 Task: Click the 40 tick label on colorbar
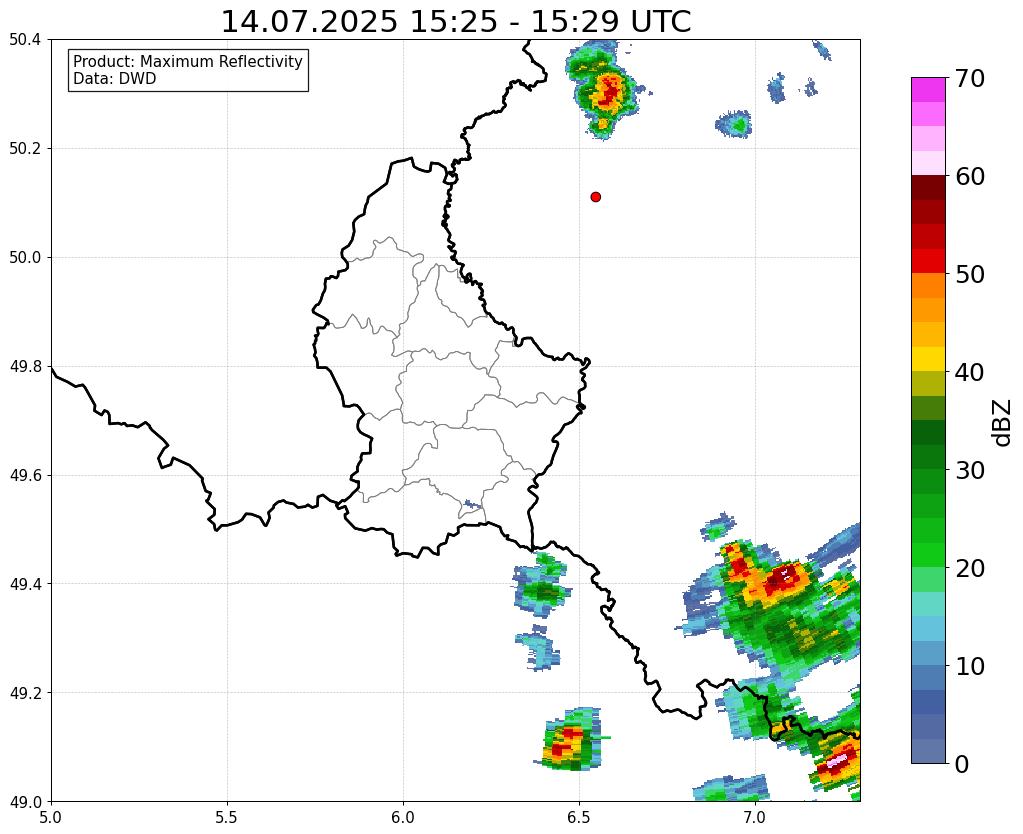(x=970, y=372)
